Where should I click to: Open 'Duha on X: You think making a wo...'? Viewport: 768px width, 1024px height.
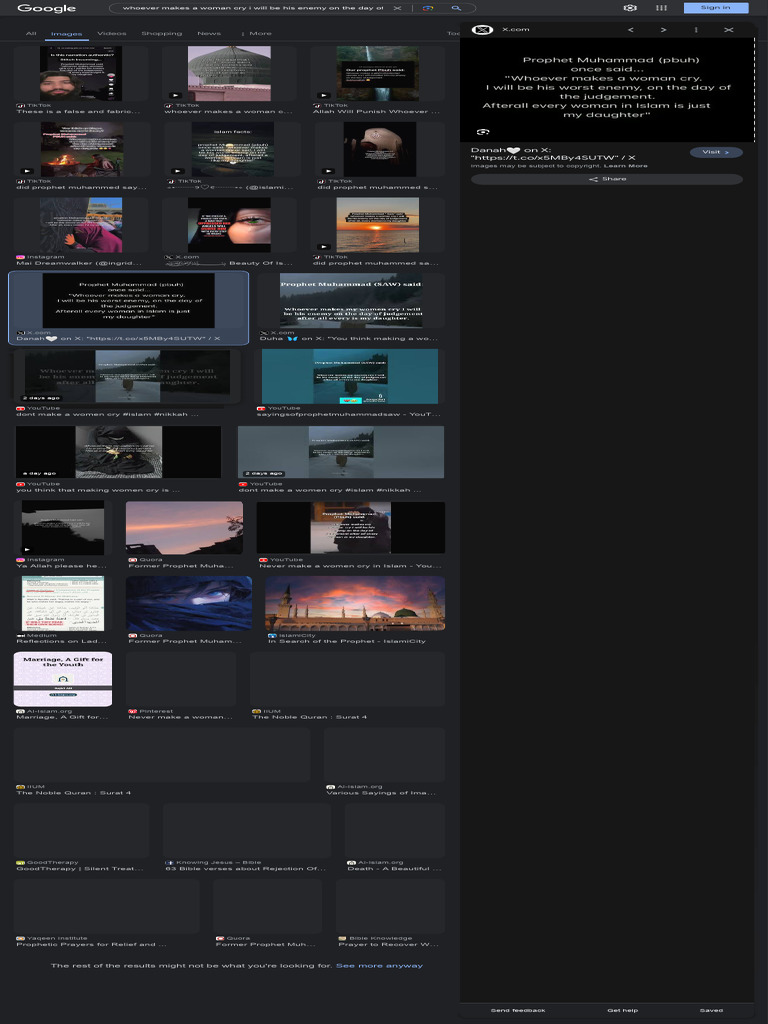[351, 307]
